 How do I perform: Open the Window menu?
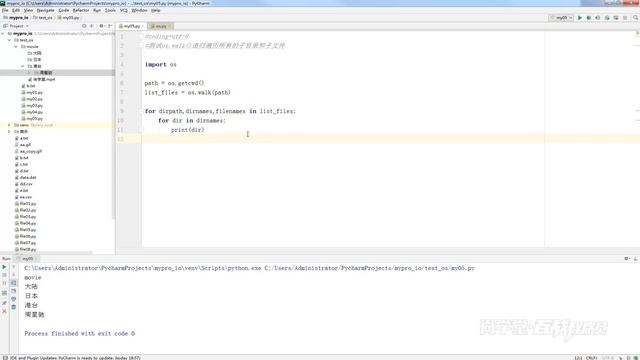139,10
